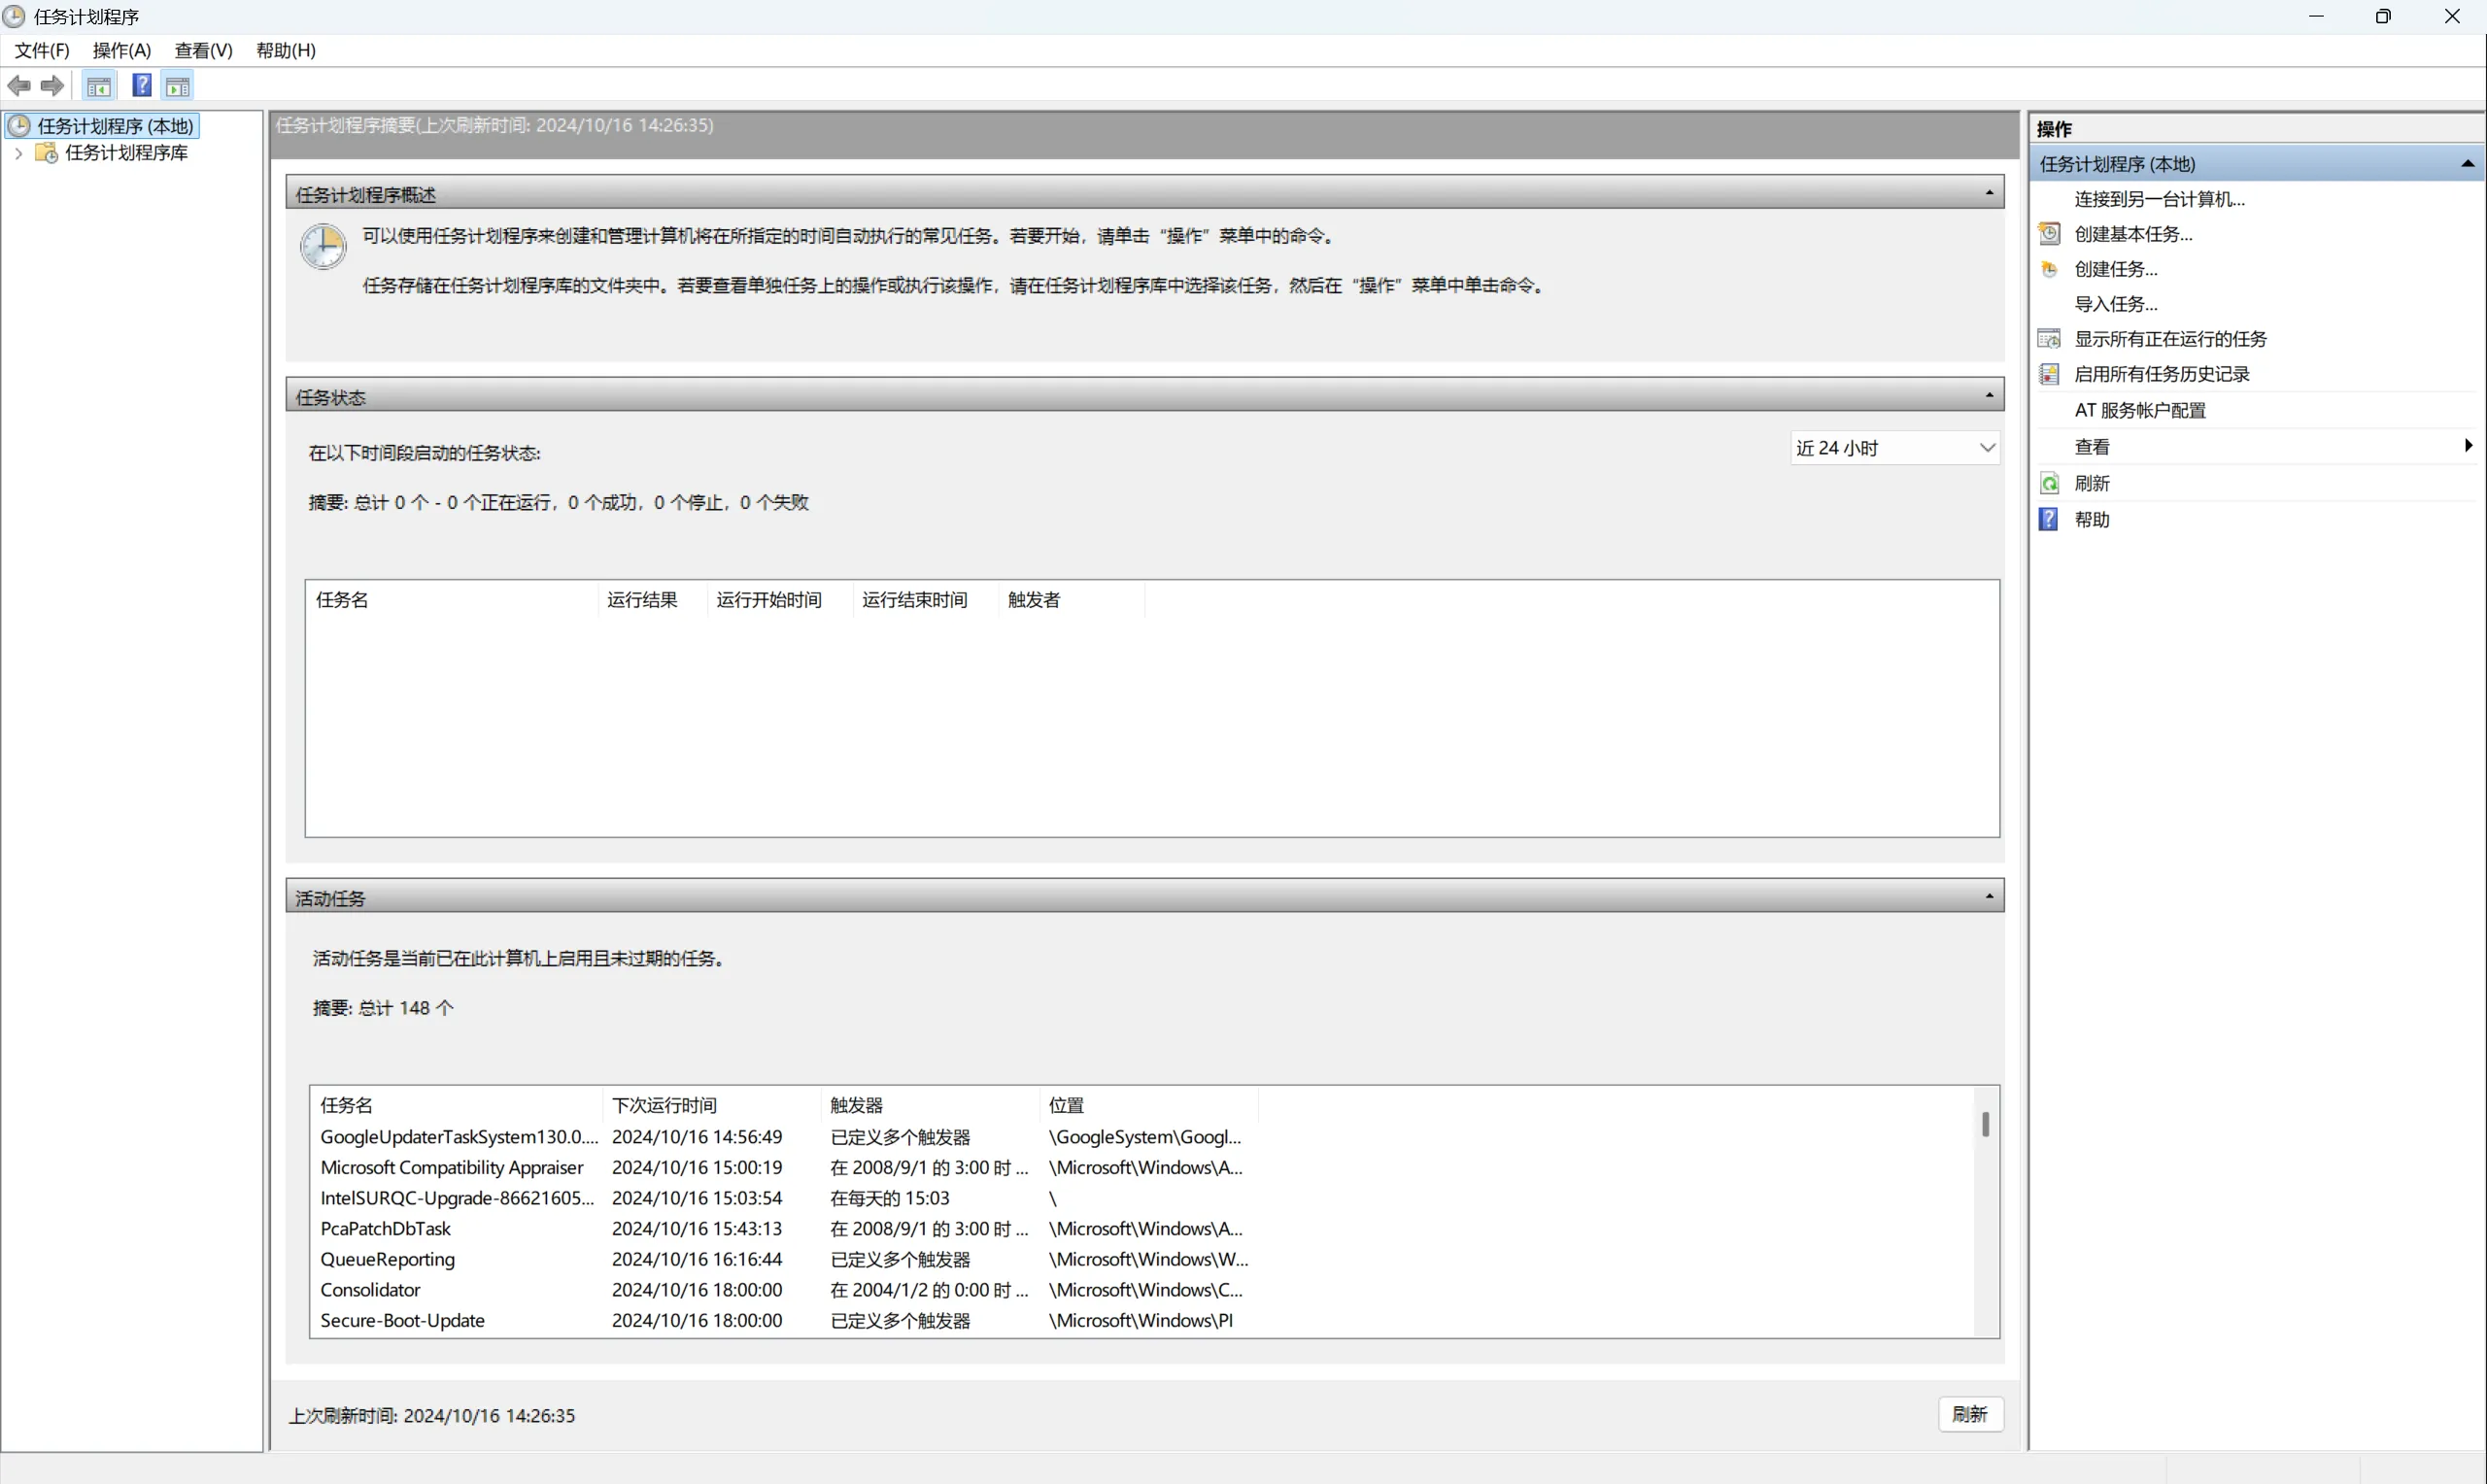Click 连接到另一台计算机 action link
2487x1484 pixels.
2159,199
